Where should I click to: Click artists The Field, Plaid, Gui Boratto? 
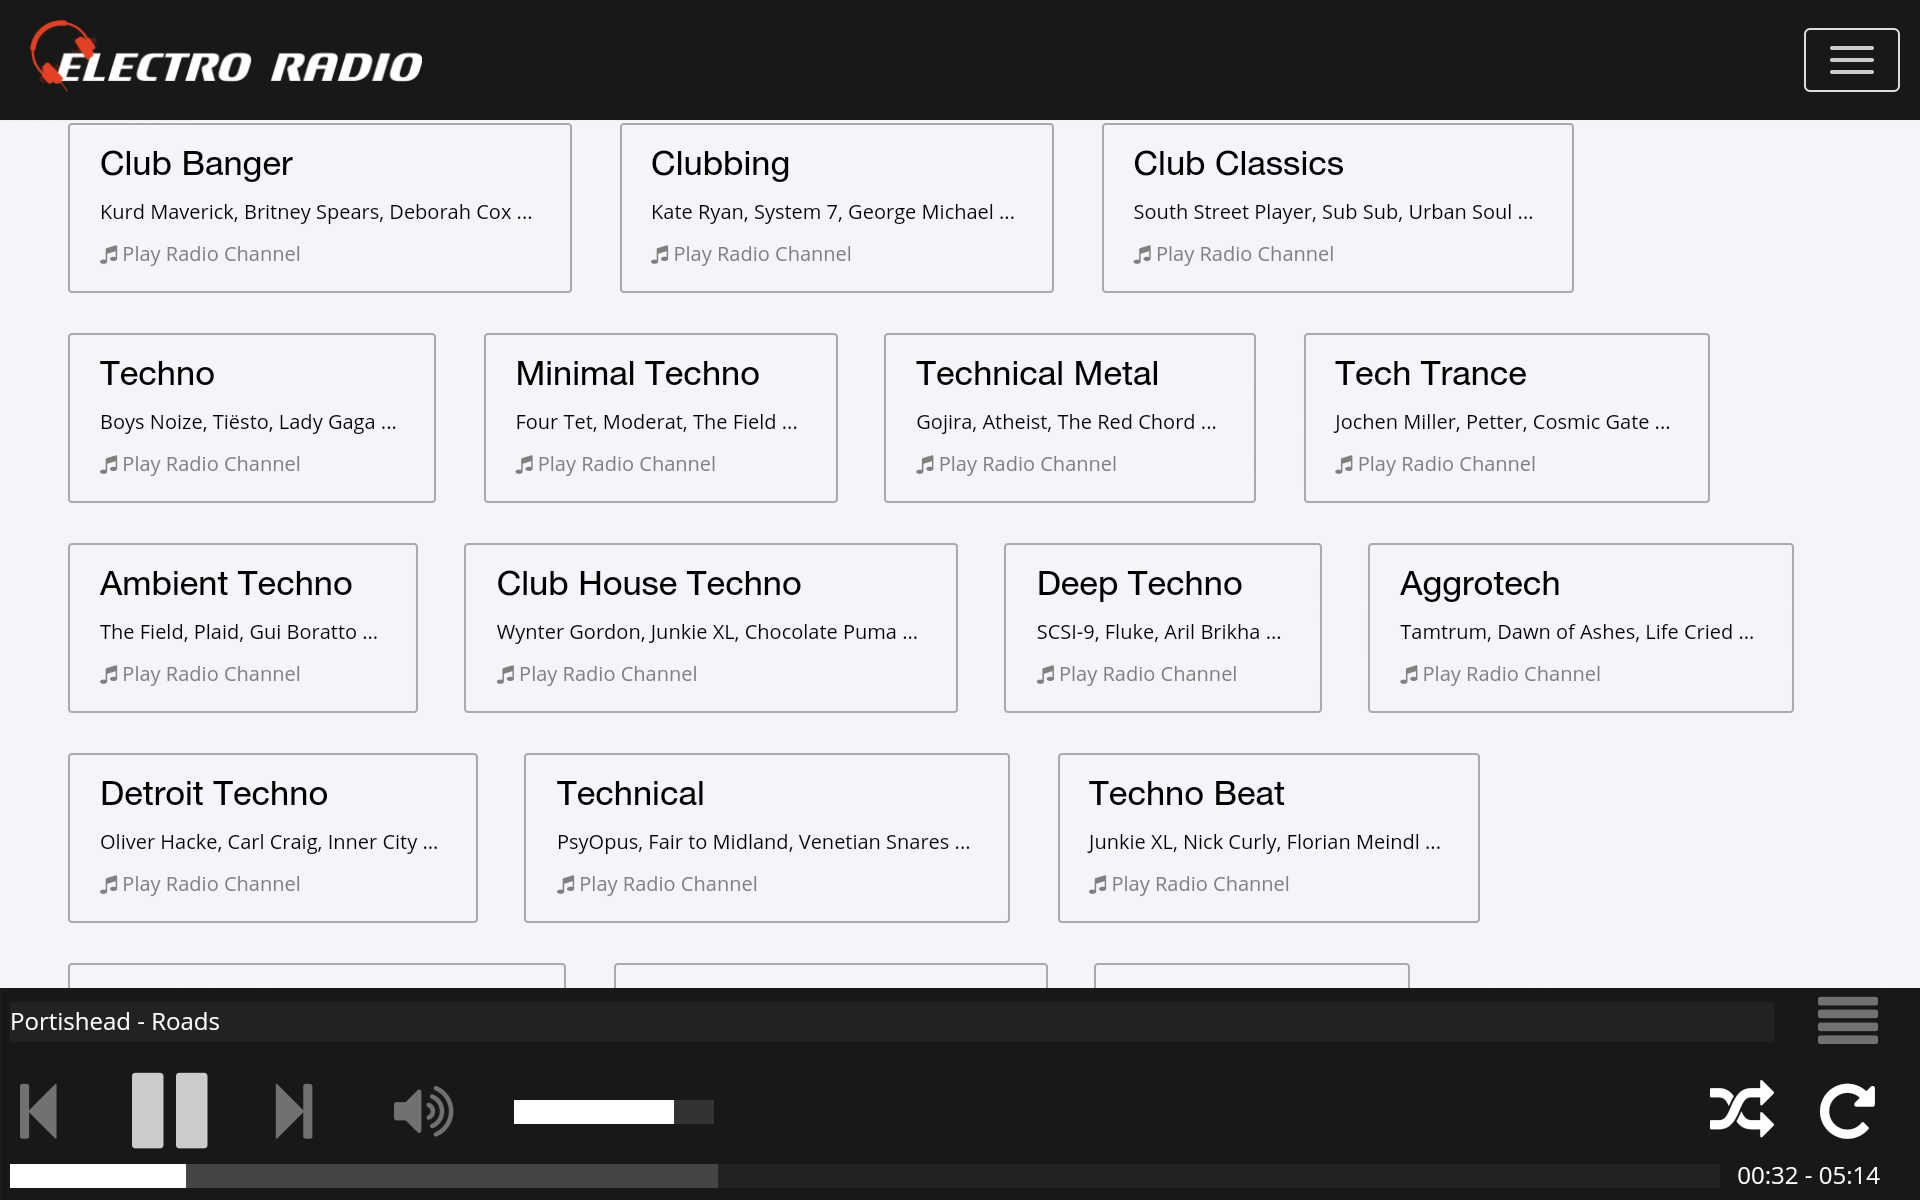tap(239, 632)
